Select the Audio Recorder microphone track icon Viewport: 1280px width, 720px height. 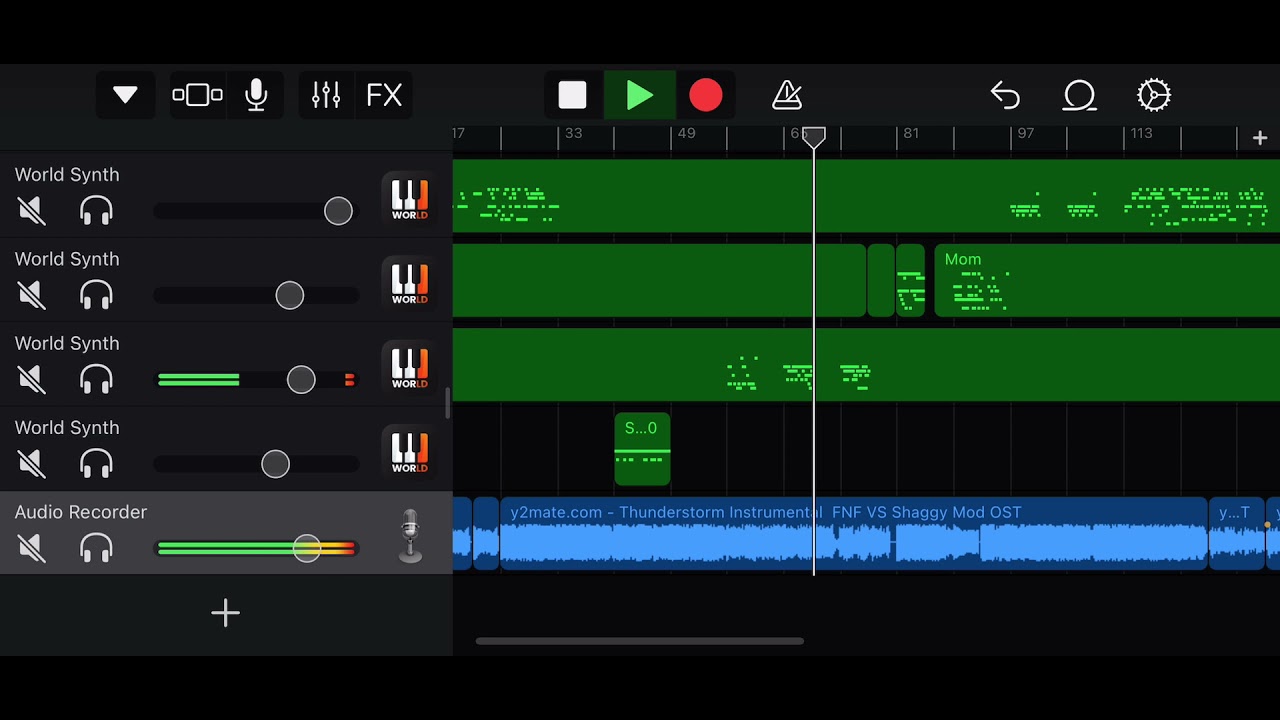tap(410, 536)
